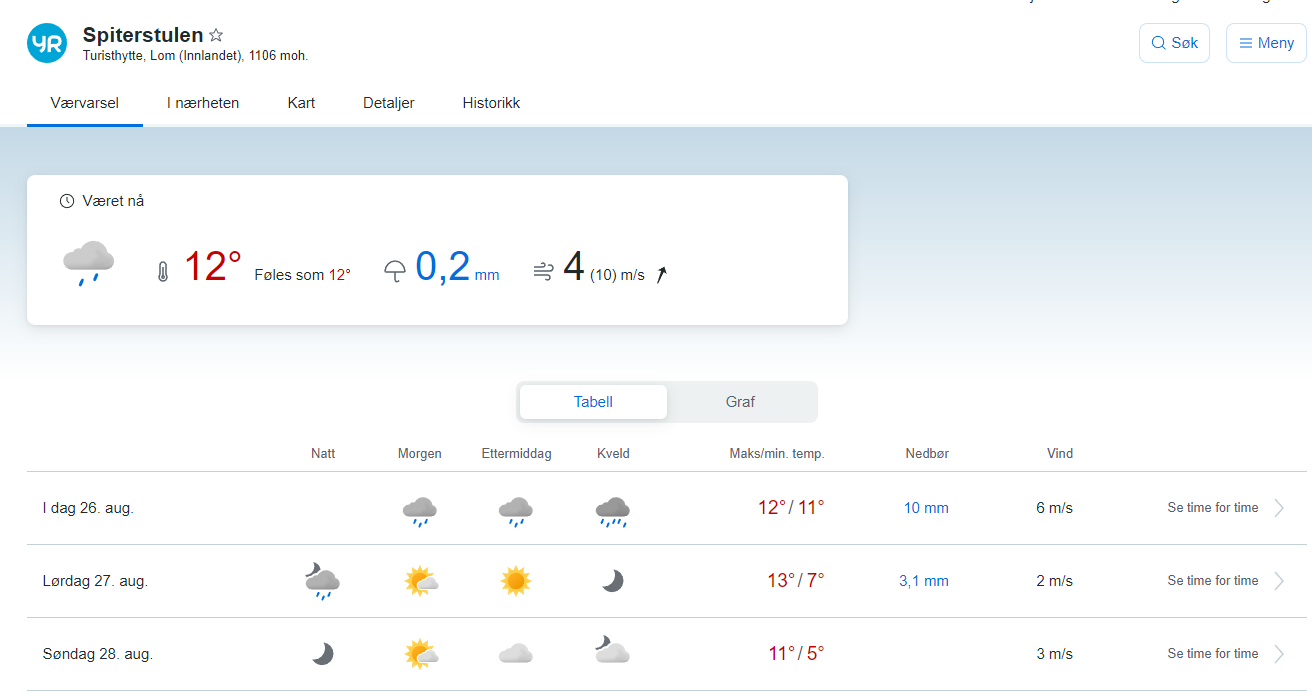The width and height of the screenshot is (1312, 697).
Task: Open the Detaljer tab
Action: coord(389,103)
